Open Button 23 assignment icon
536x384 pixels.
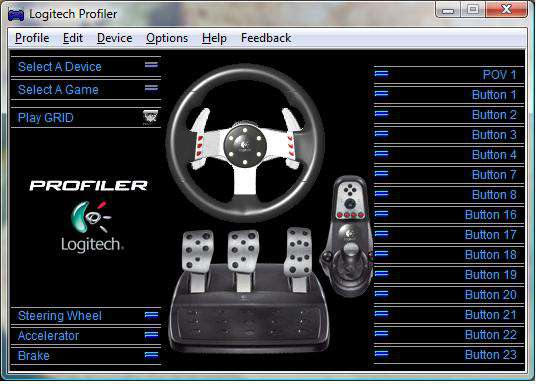[381, 353]
